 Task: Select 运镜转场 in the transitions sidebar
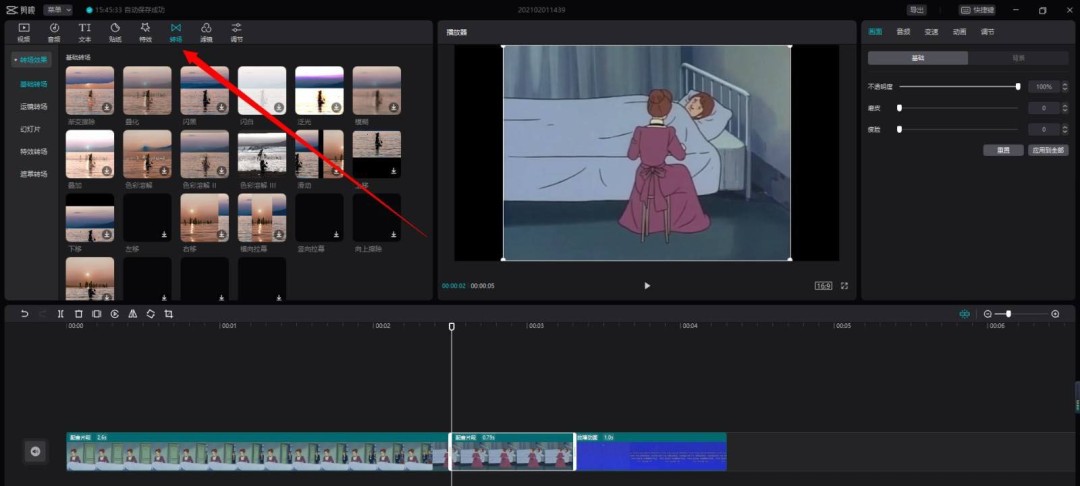pyautogui.click(x=34, y=105)
